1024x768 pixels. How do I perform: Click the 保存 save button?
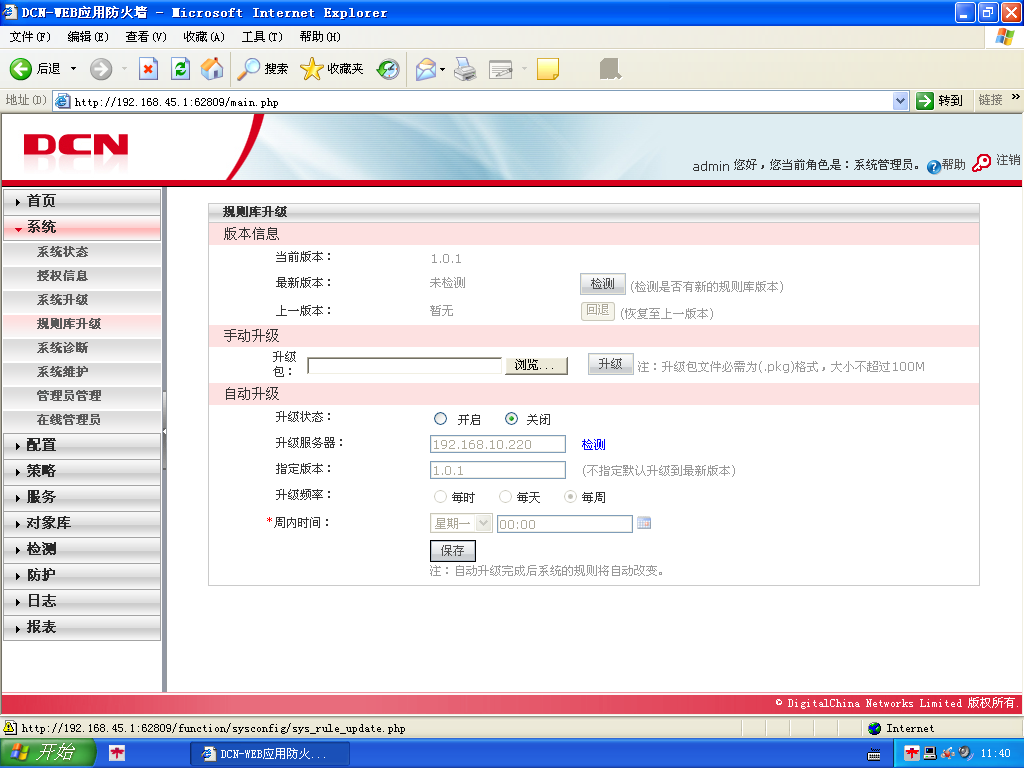click(x=453, y=551)
